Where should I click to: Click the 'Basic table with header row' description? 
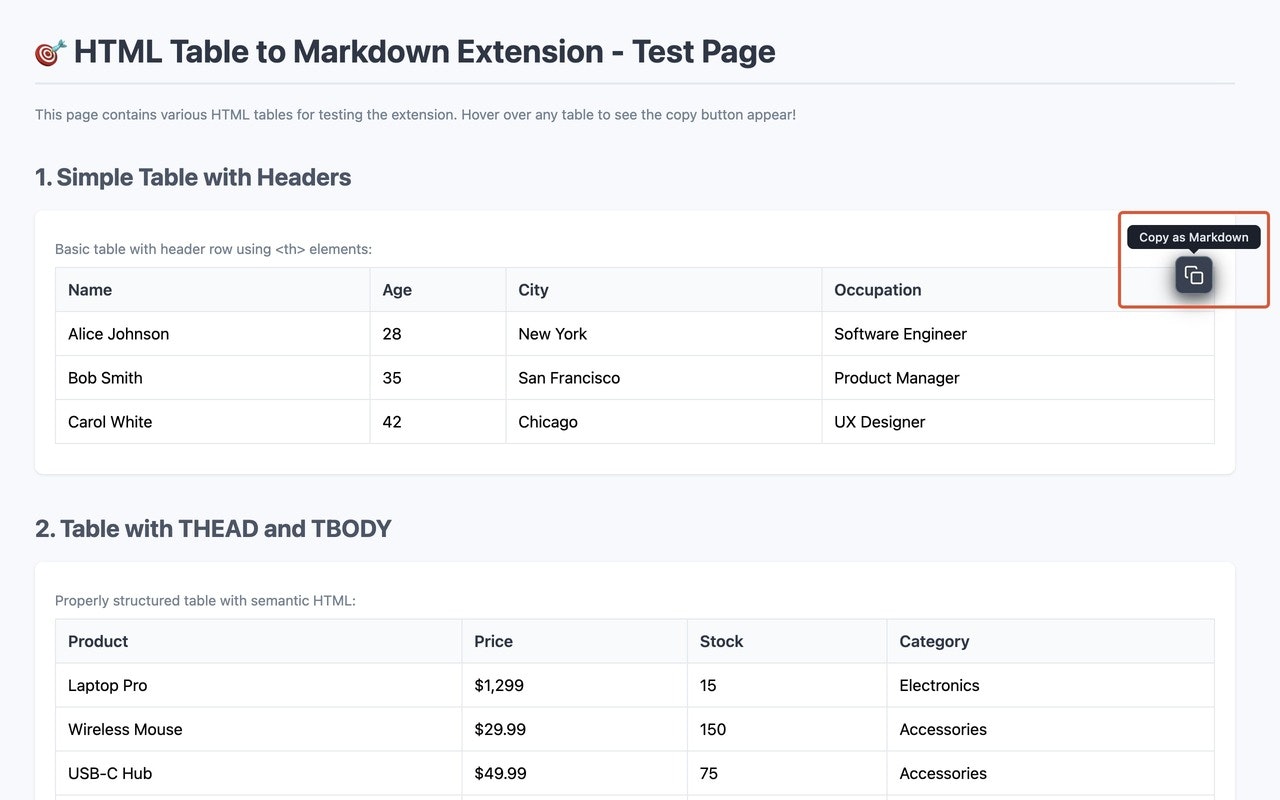click(x=213, y=249)
